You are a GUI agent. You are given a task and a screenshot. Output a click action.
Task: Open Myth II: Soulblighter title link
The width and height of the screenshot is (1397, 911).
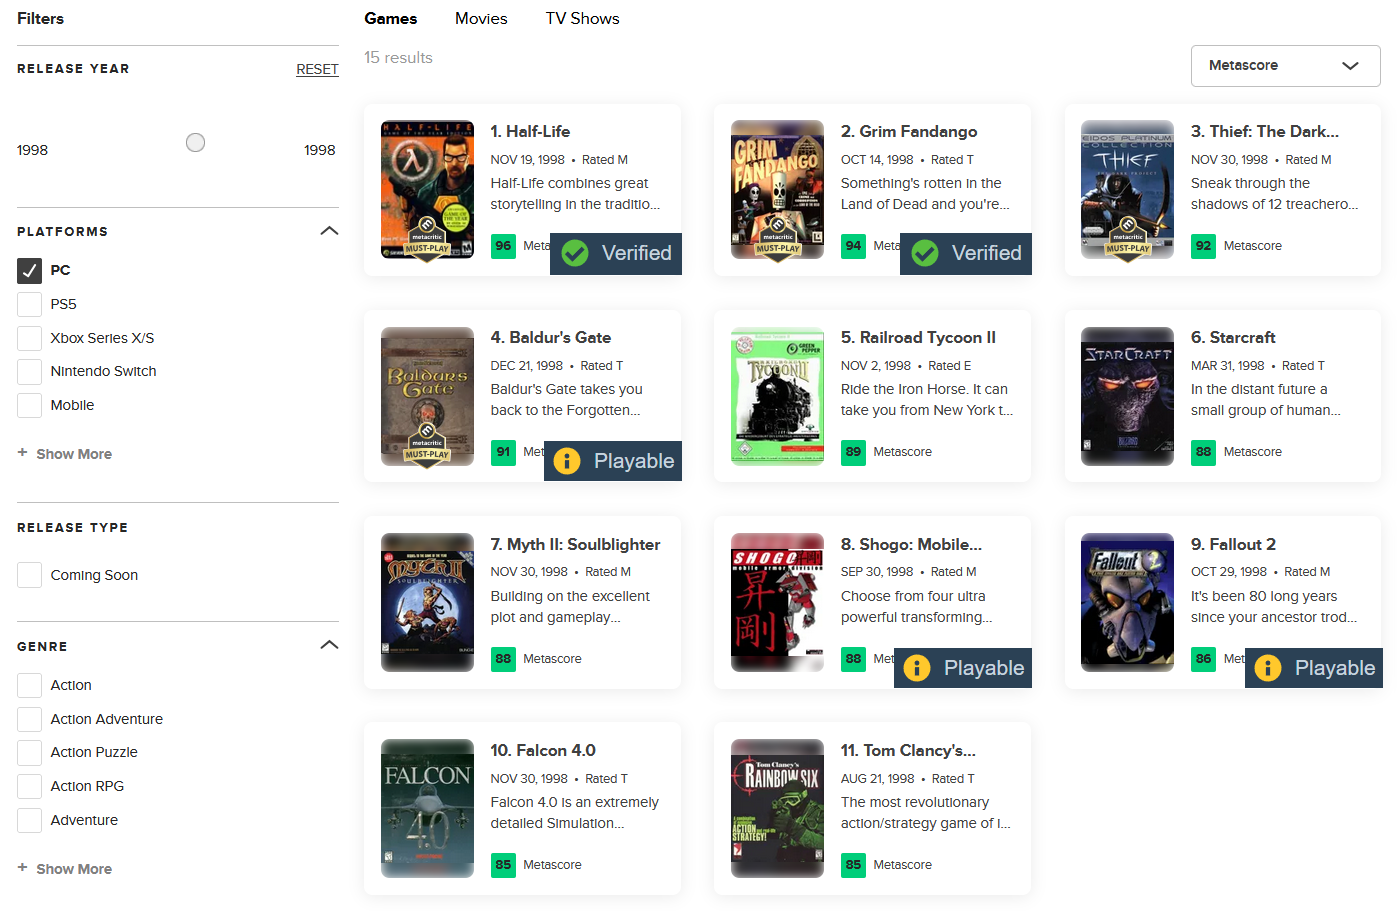(x=575, y=544)
